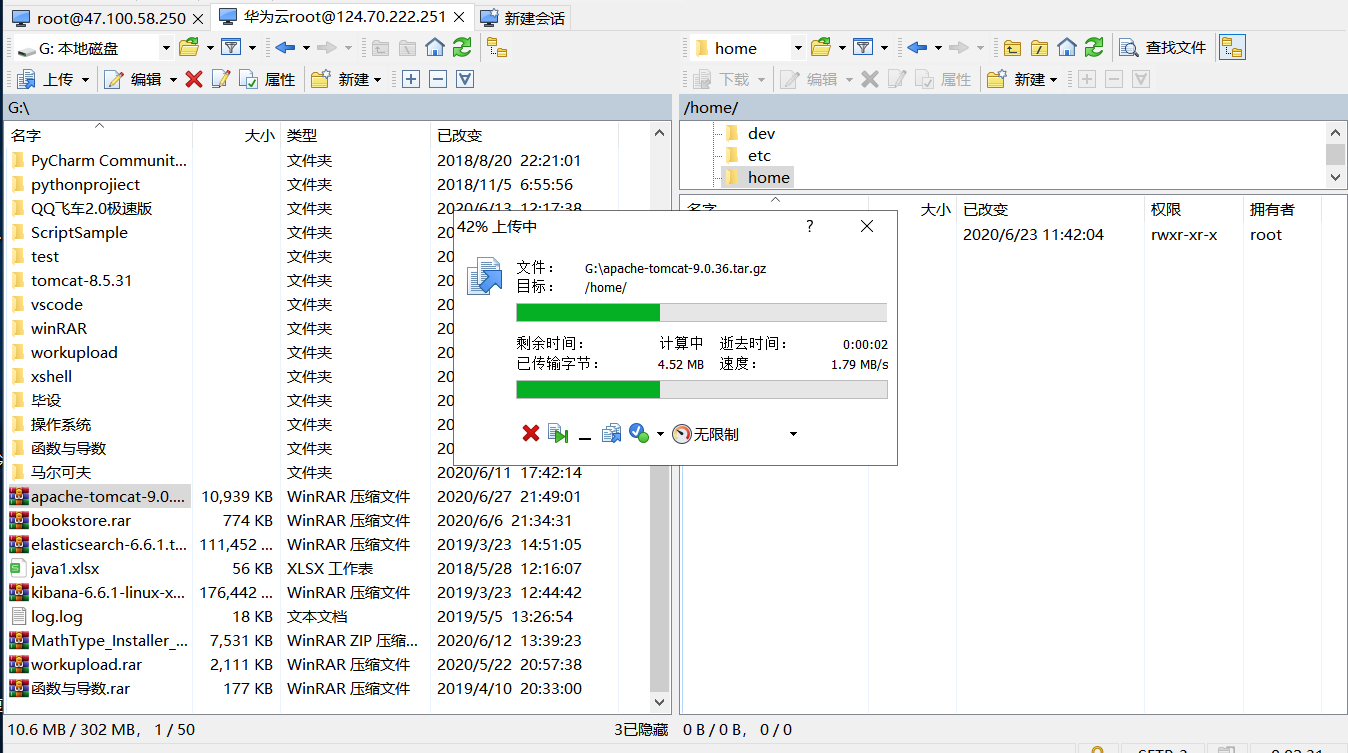Screen dimensions: 1348x753
Task: Click the once-done action checkmark icon
Action: click(640, 433)
